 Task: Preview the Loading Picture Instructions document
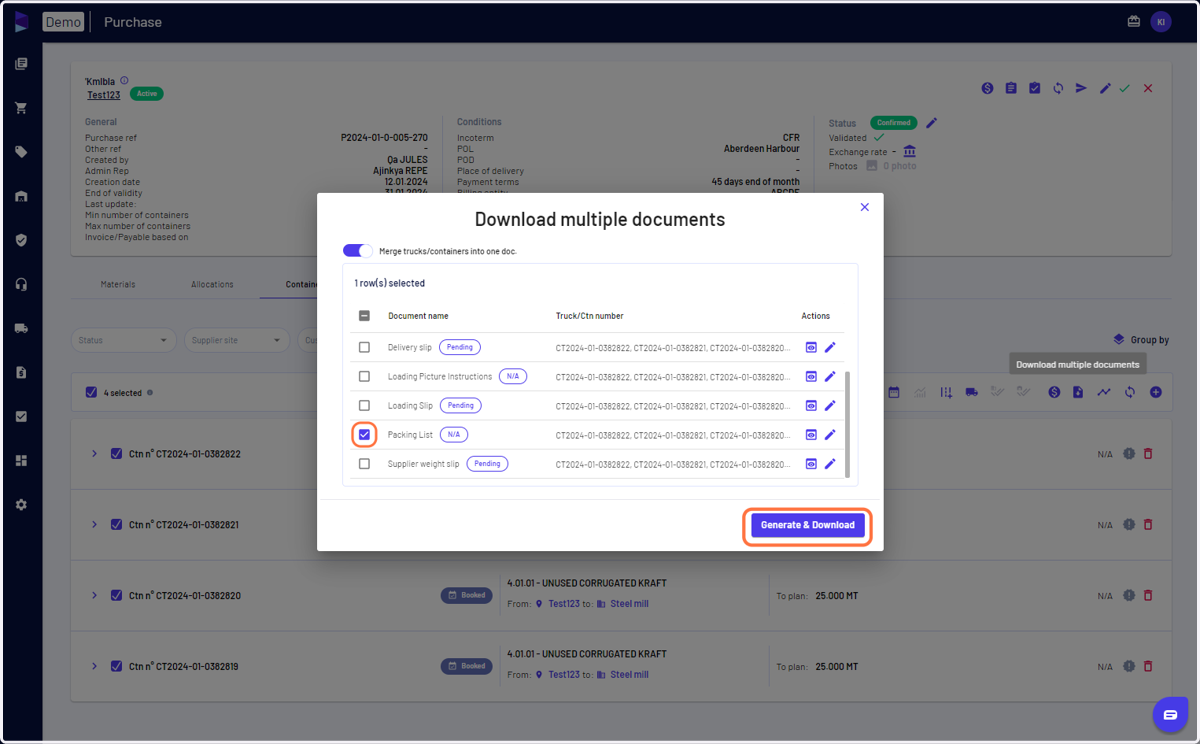(x=811, y=377)
